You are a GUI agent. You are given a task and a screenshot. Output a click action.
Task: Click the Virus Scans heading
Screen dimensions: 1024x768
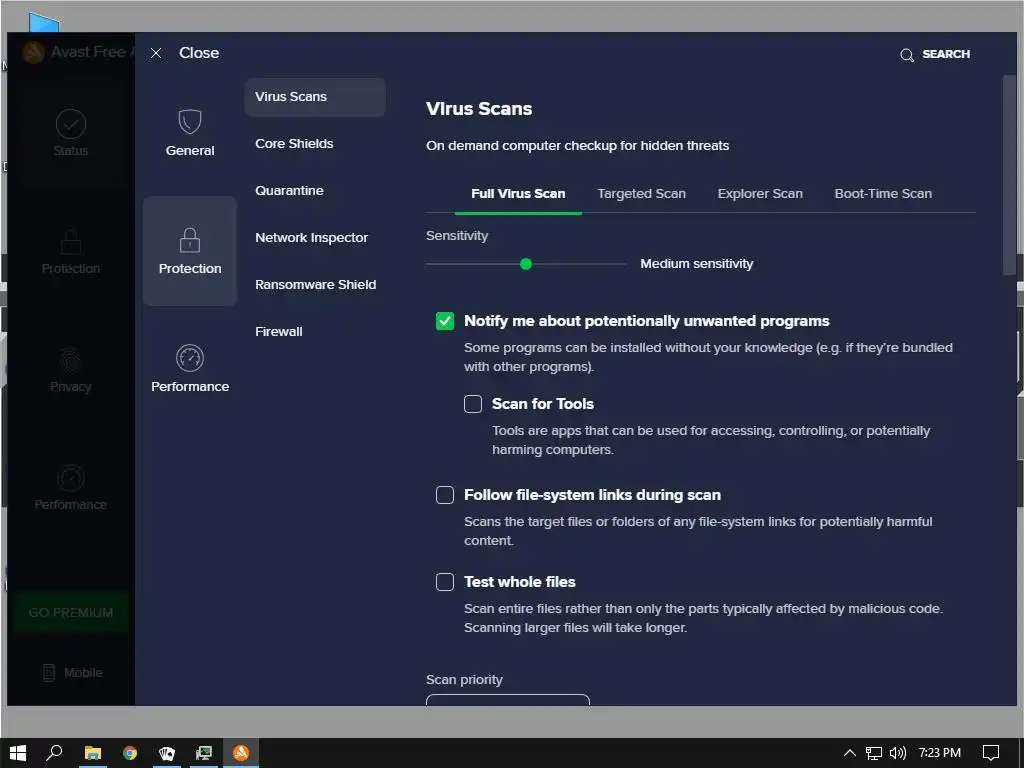coord(479,108)
